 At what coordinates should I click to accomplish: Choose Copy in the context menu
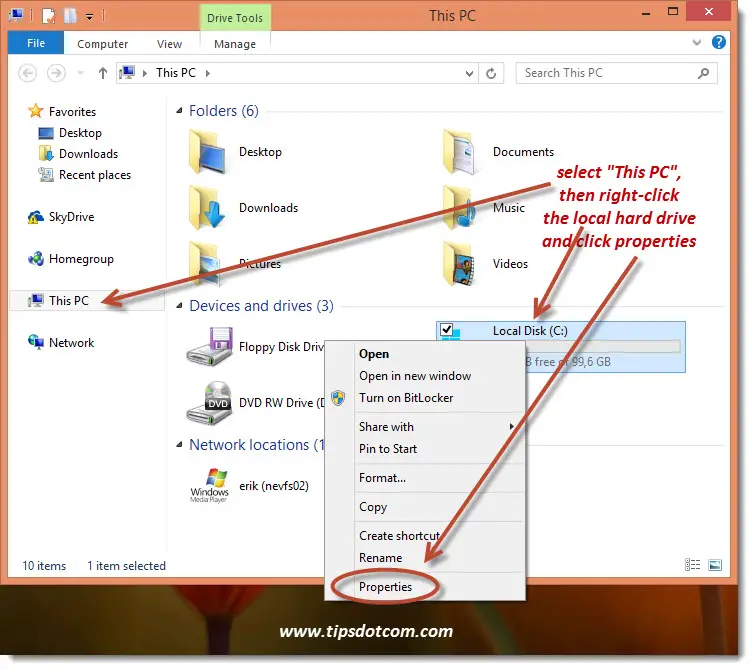click(373, 507)
